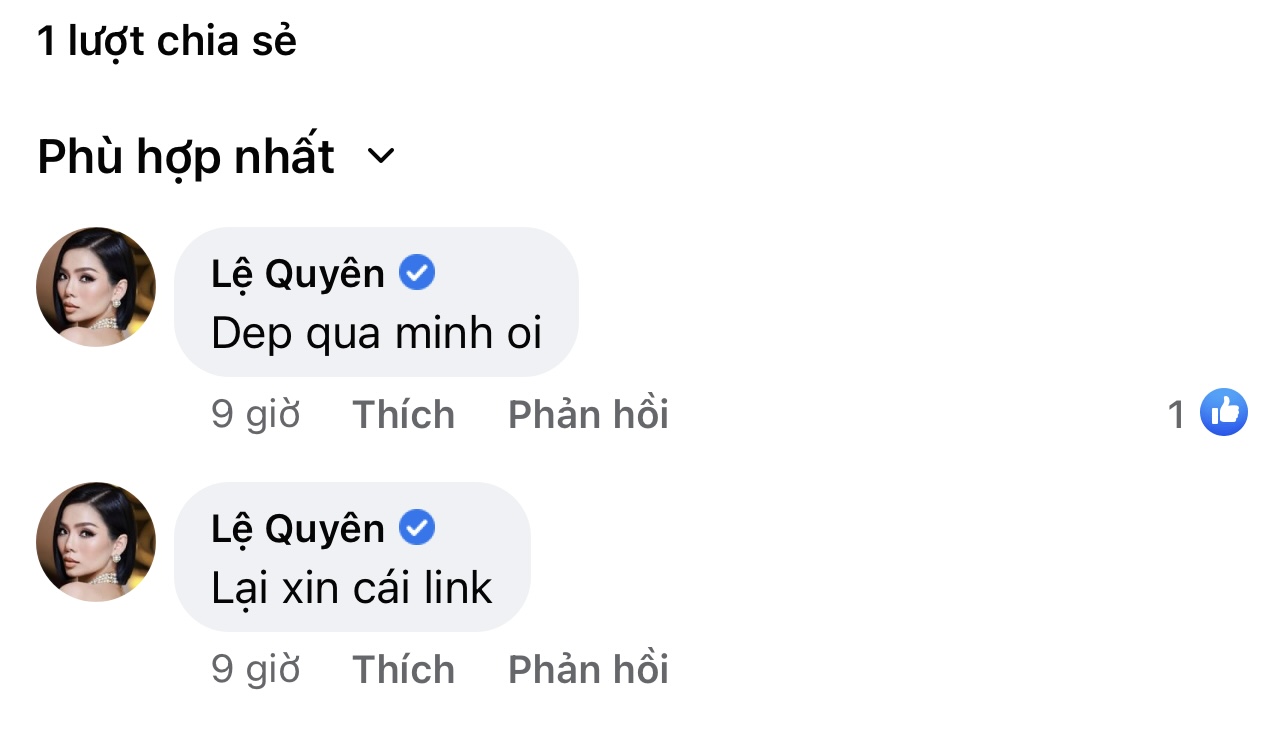1284x735 pixels.
Task: View the reaction count '1' on first comment
Action: tap(1177, 414)
